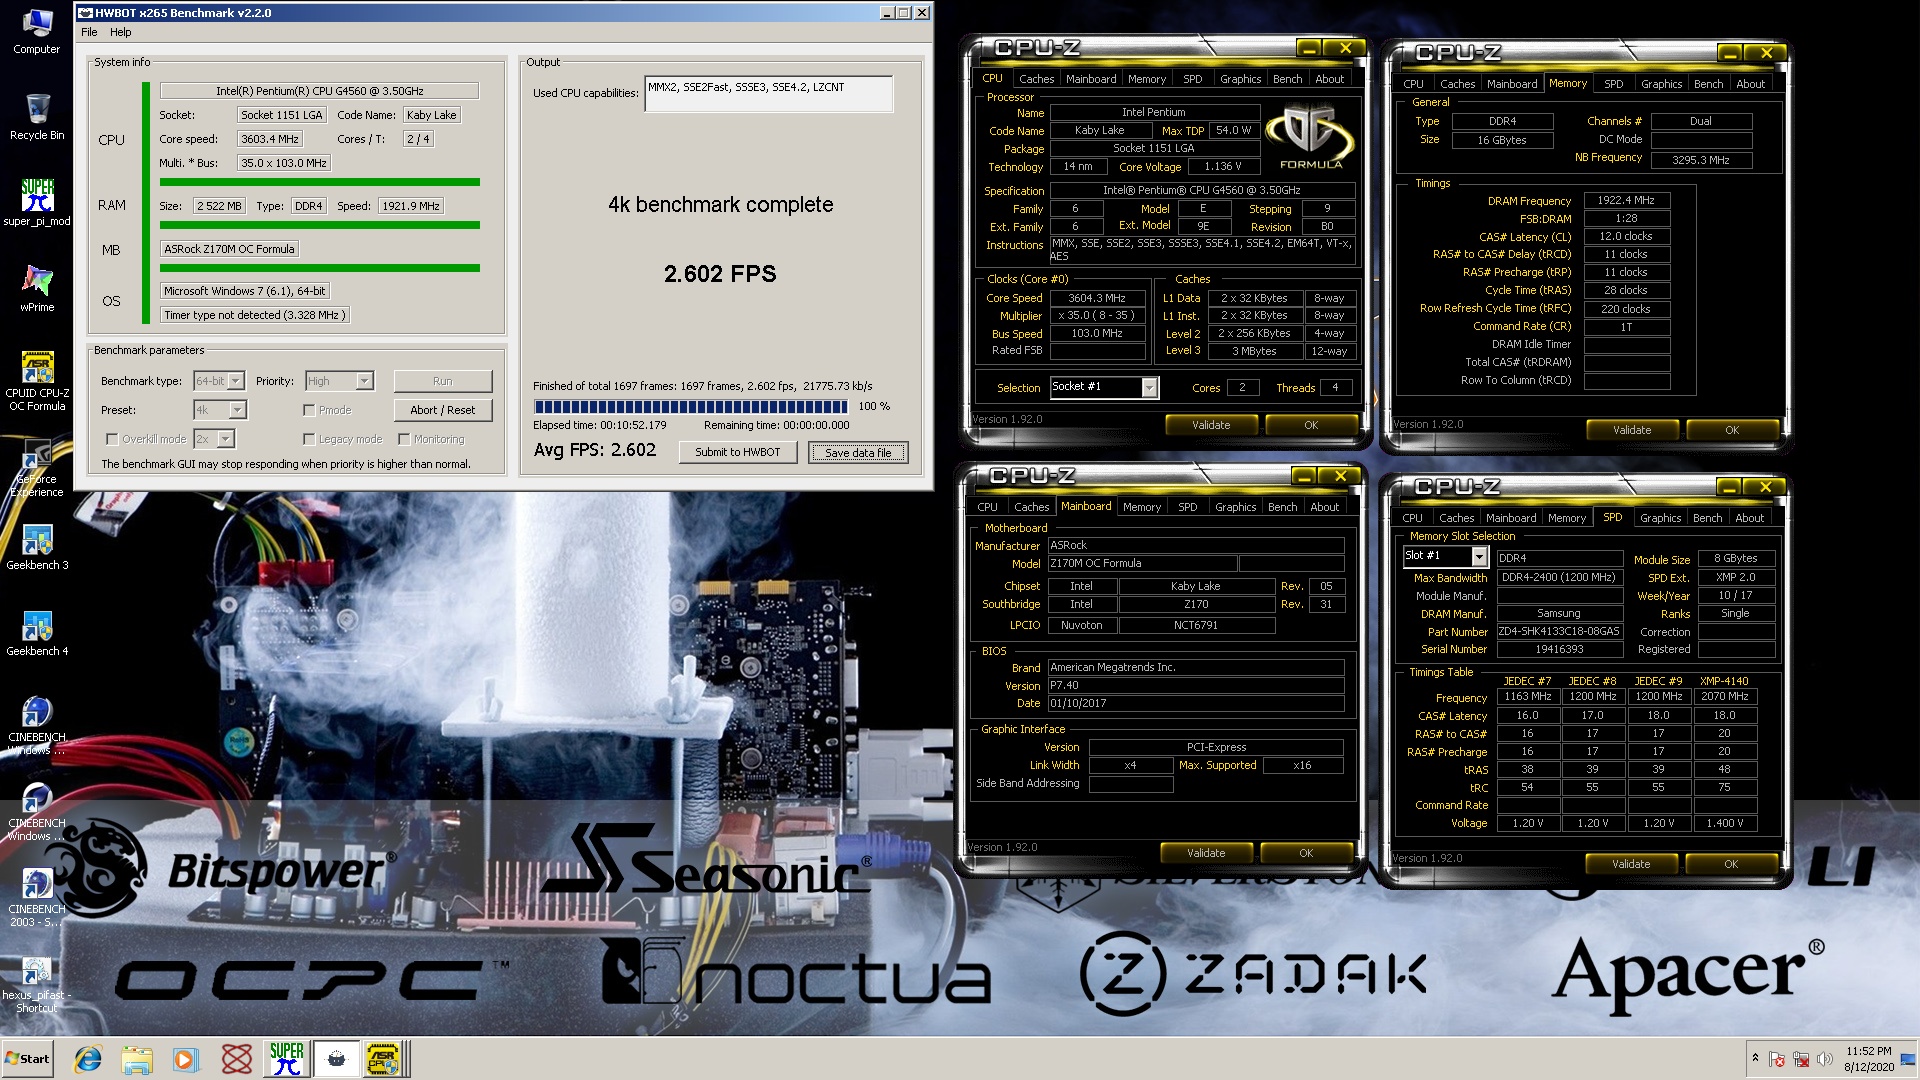
Task: Open CPUID CPU-Z OC Formula shortcut
Action: (36, 380)
